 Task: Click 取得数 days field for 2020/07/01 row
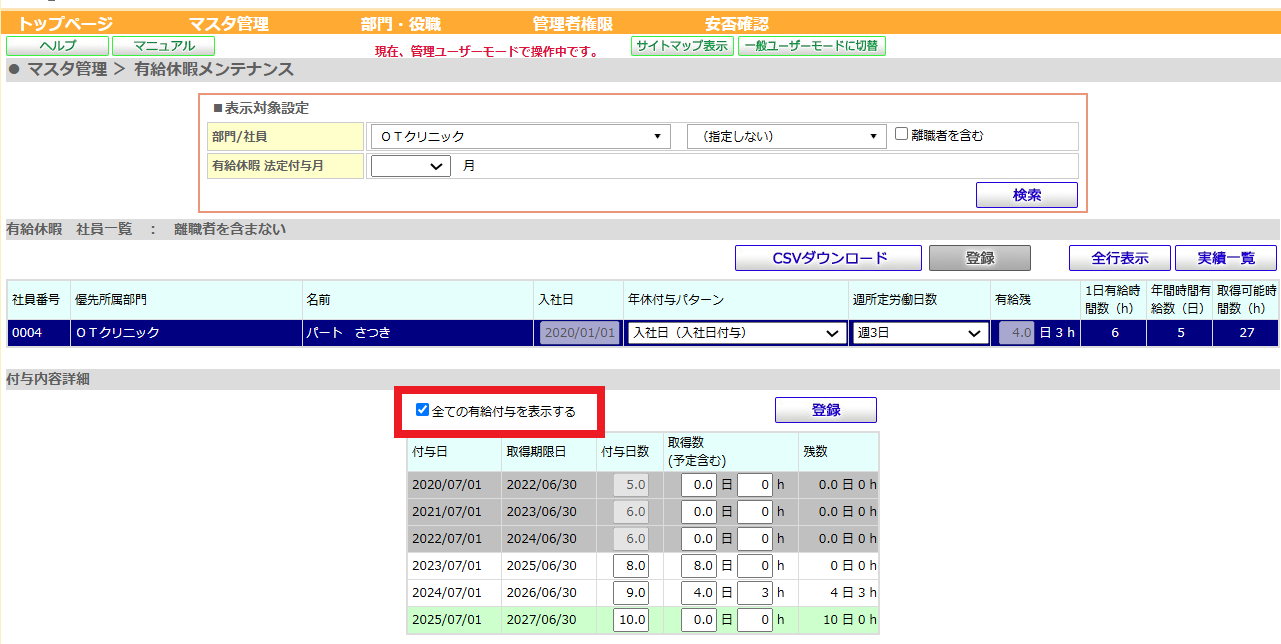coord(699,485)
